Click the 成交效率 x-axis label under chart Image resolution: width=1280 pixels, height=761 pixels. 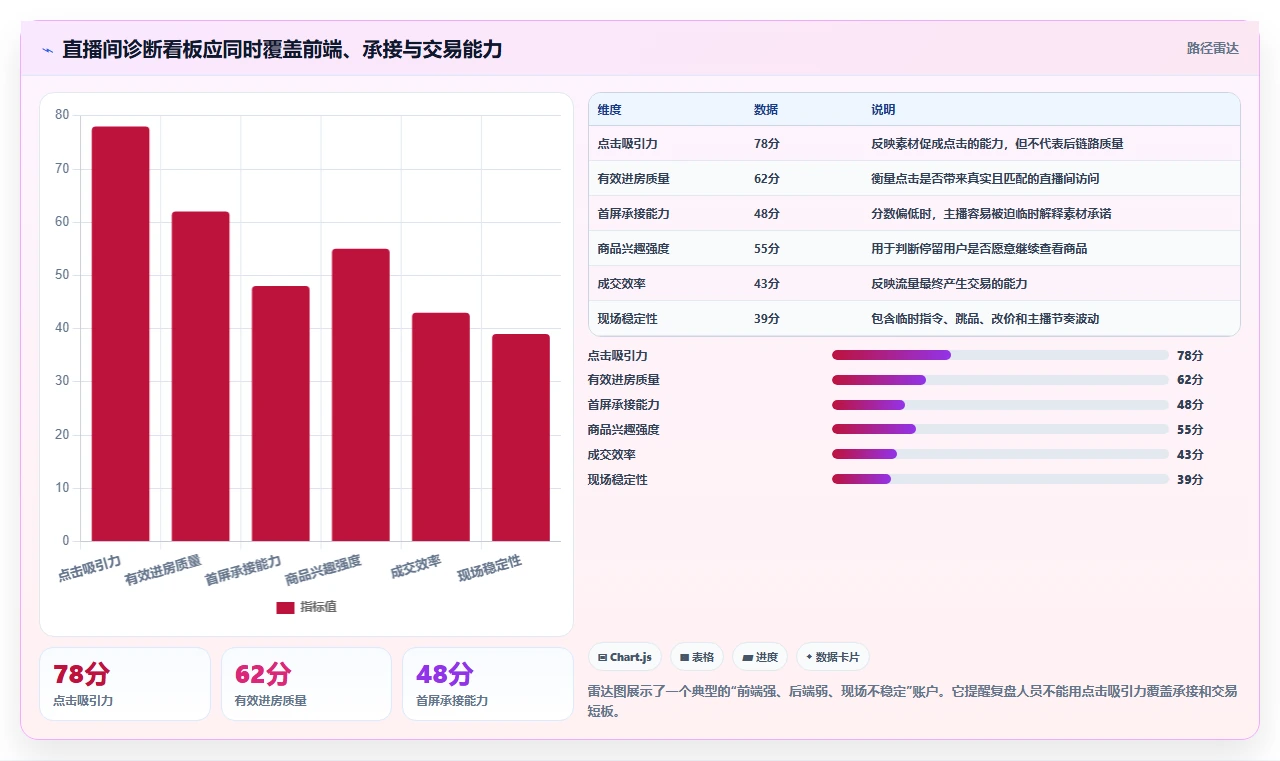[x=416, y=567]
